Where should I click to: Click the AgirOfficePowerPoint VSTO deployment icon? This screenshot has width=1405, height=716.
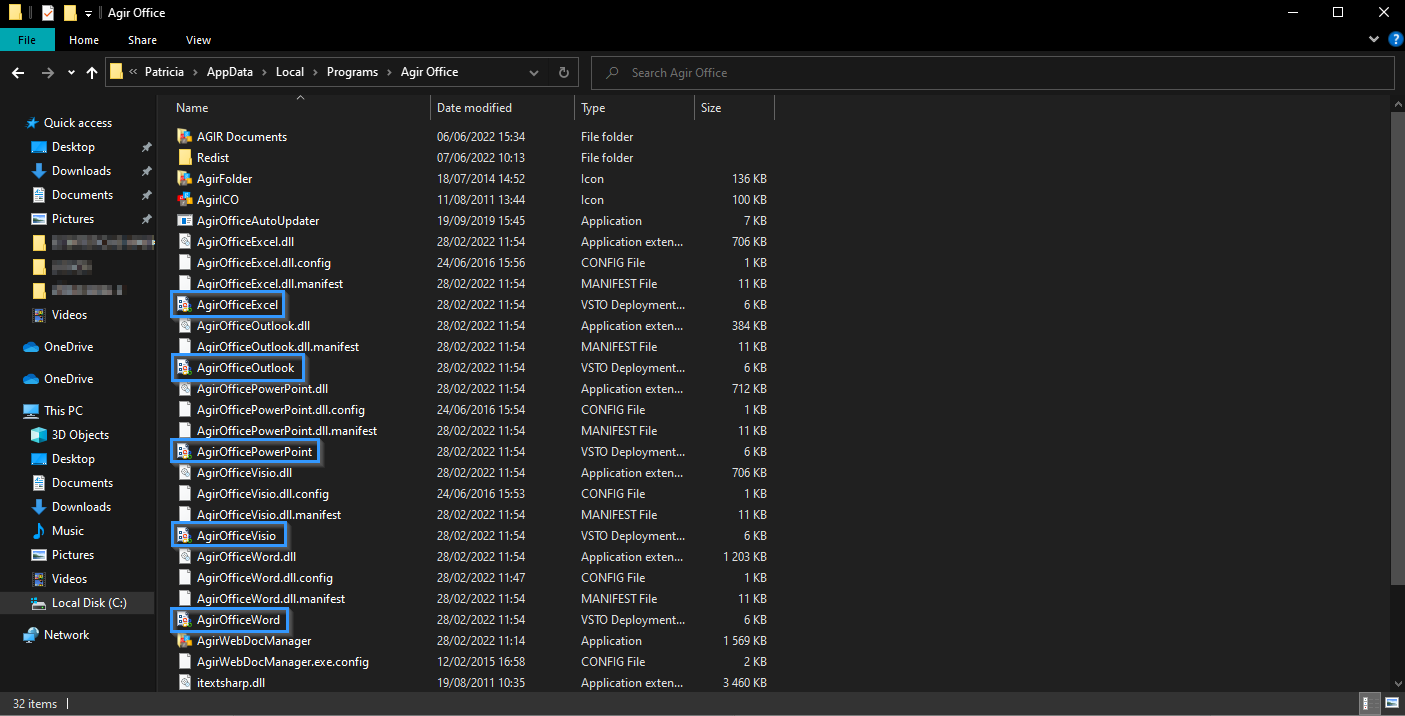[x=184, y=452]
